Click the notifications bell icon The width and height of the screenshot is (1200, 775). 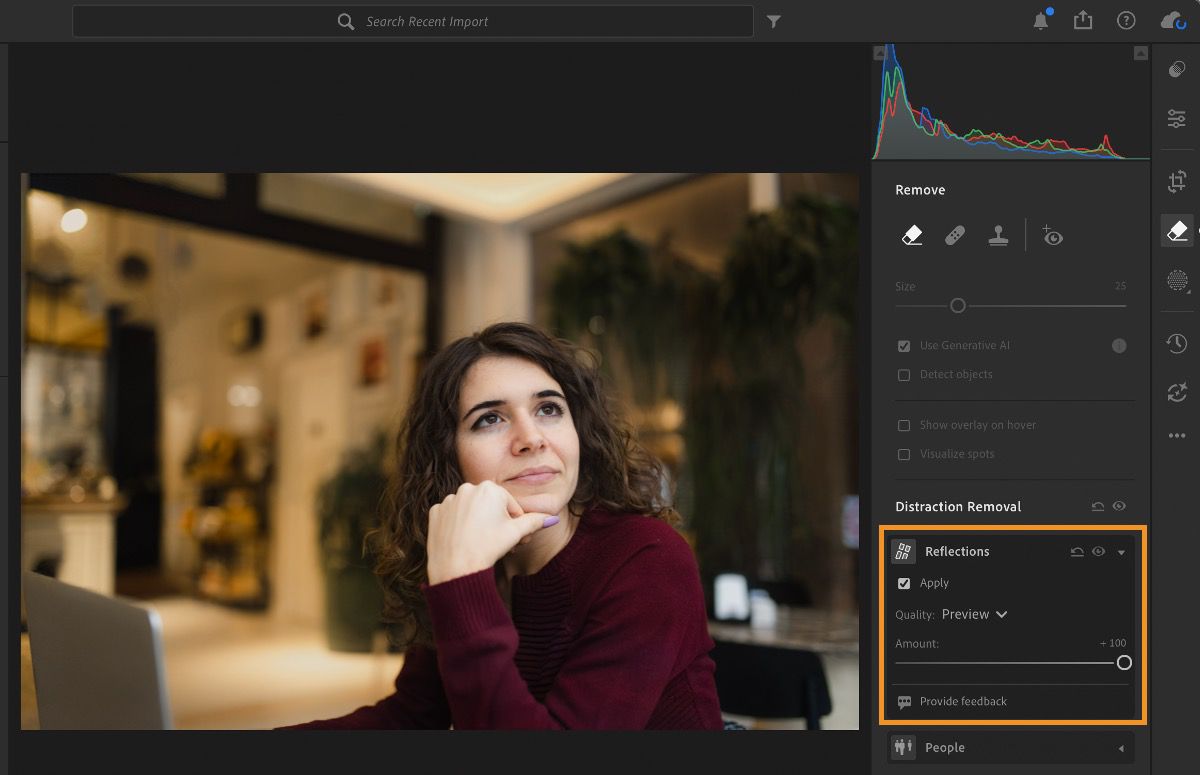pos(1041,21)
